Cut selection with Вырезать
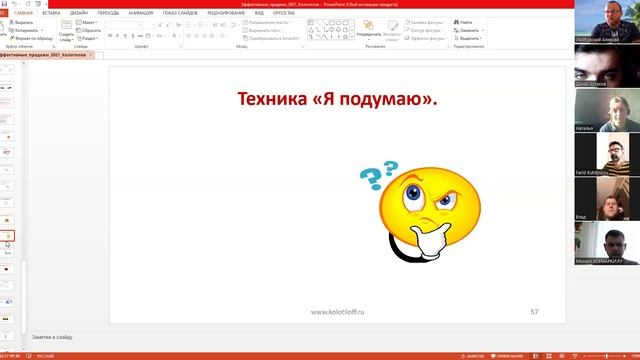640x360 pixels. (21, 22)
